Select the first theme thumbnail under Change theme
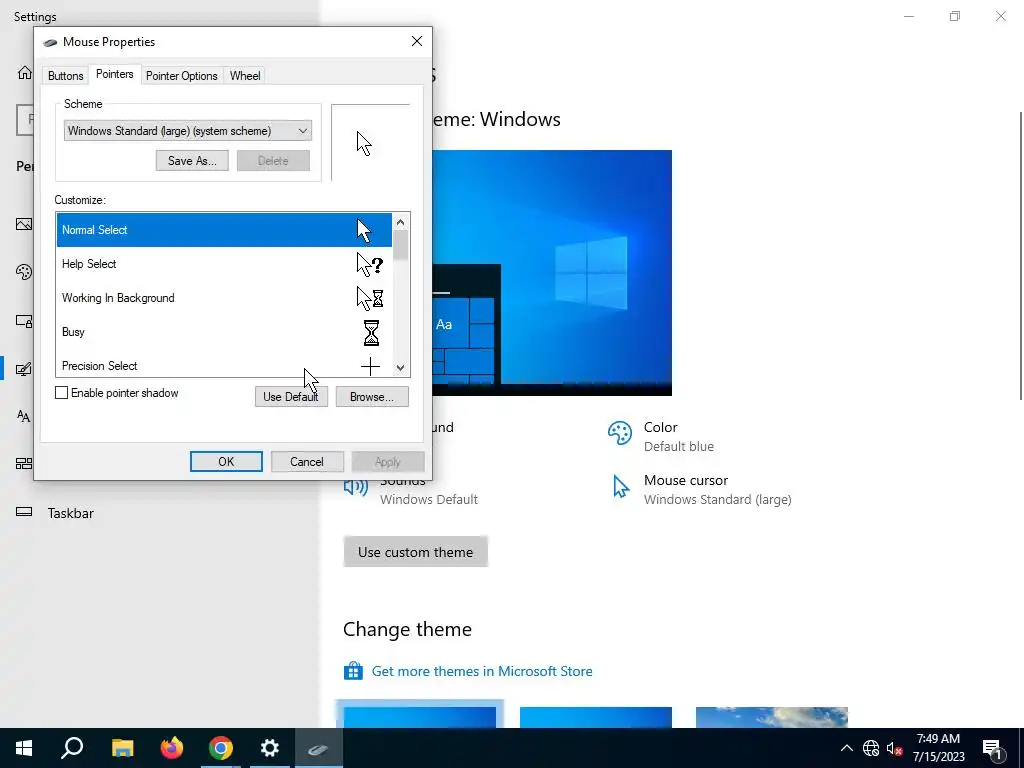 [x=419, y=716]
